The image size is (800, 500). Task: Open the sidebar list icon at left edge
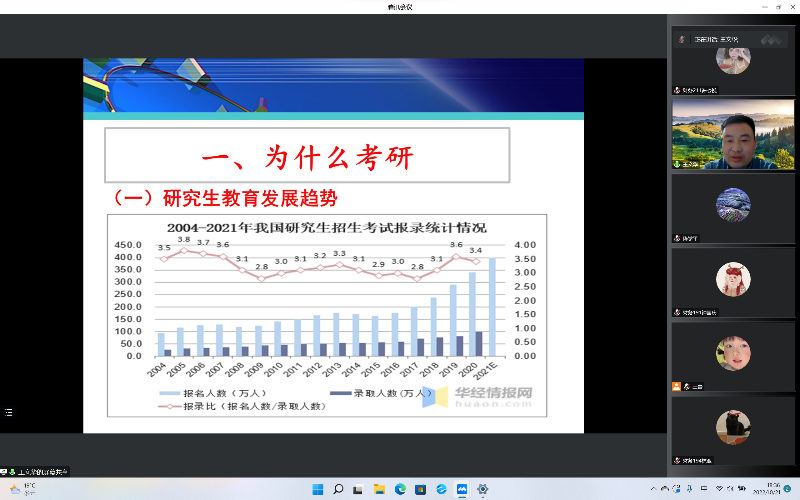[9, 411]
